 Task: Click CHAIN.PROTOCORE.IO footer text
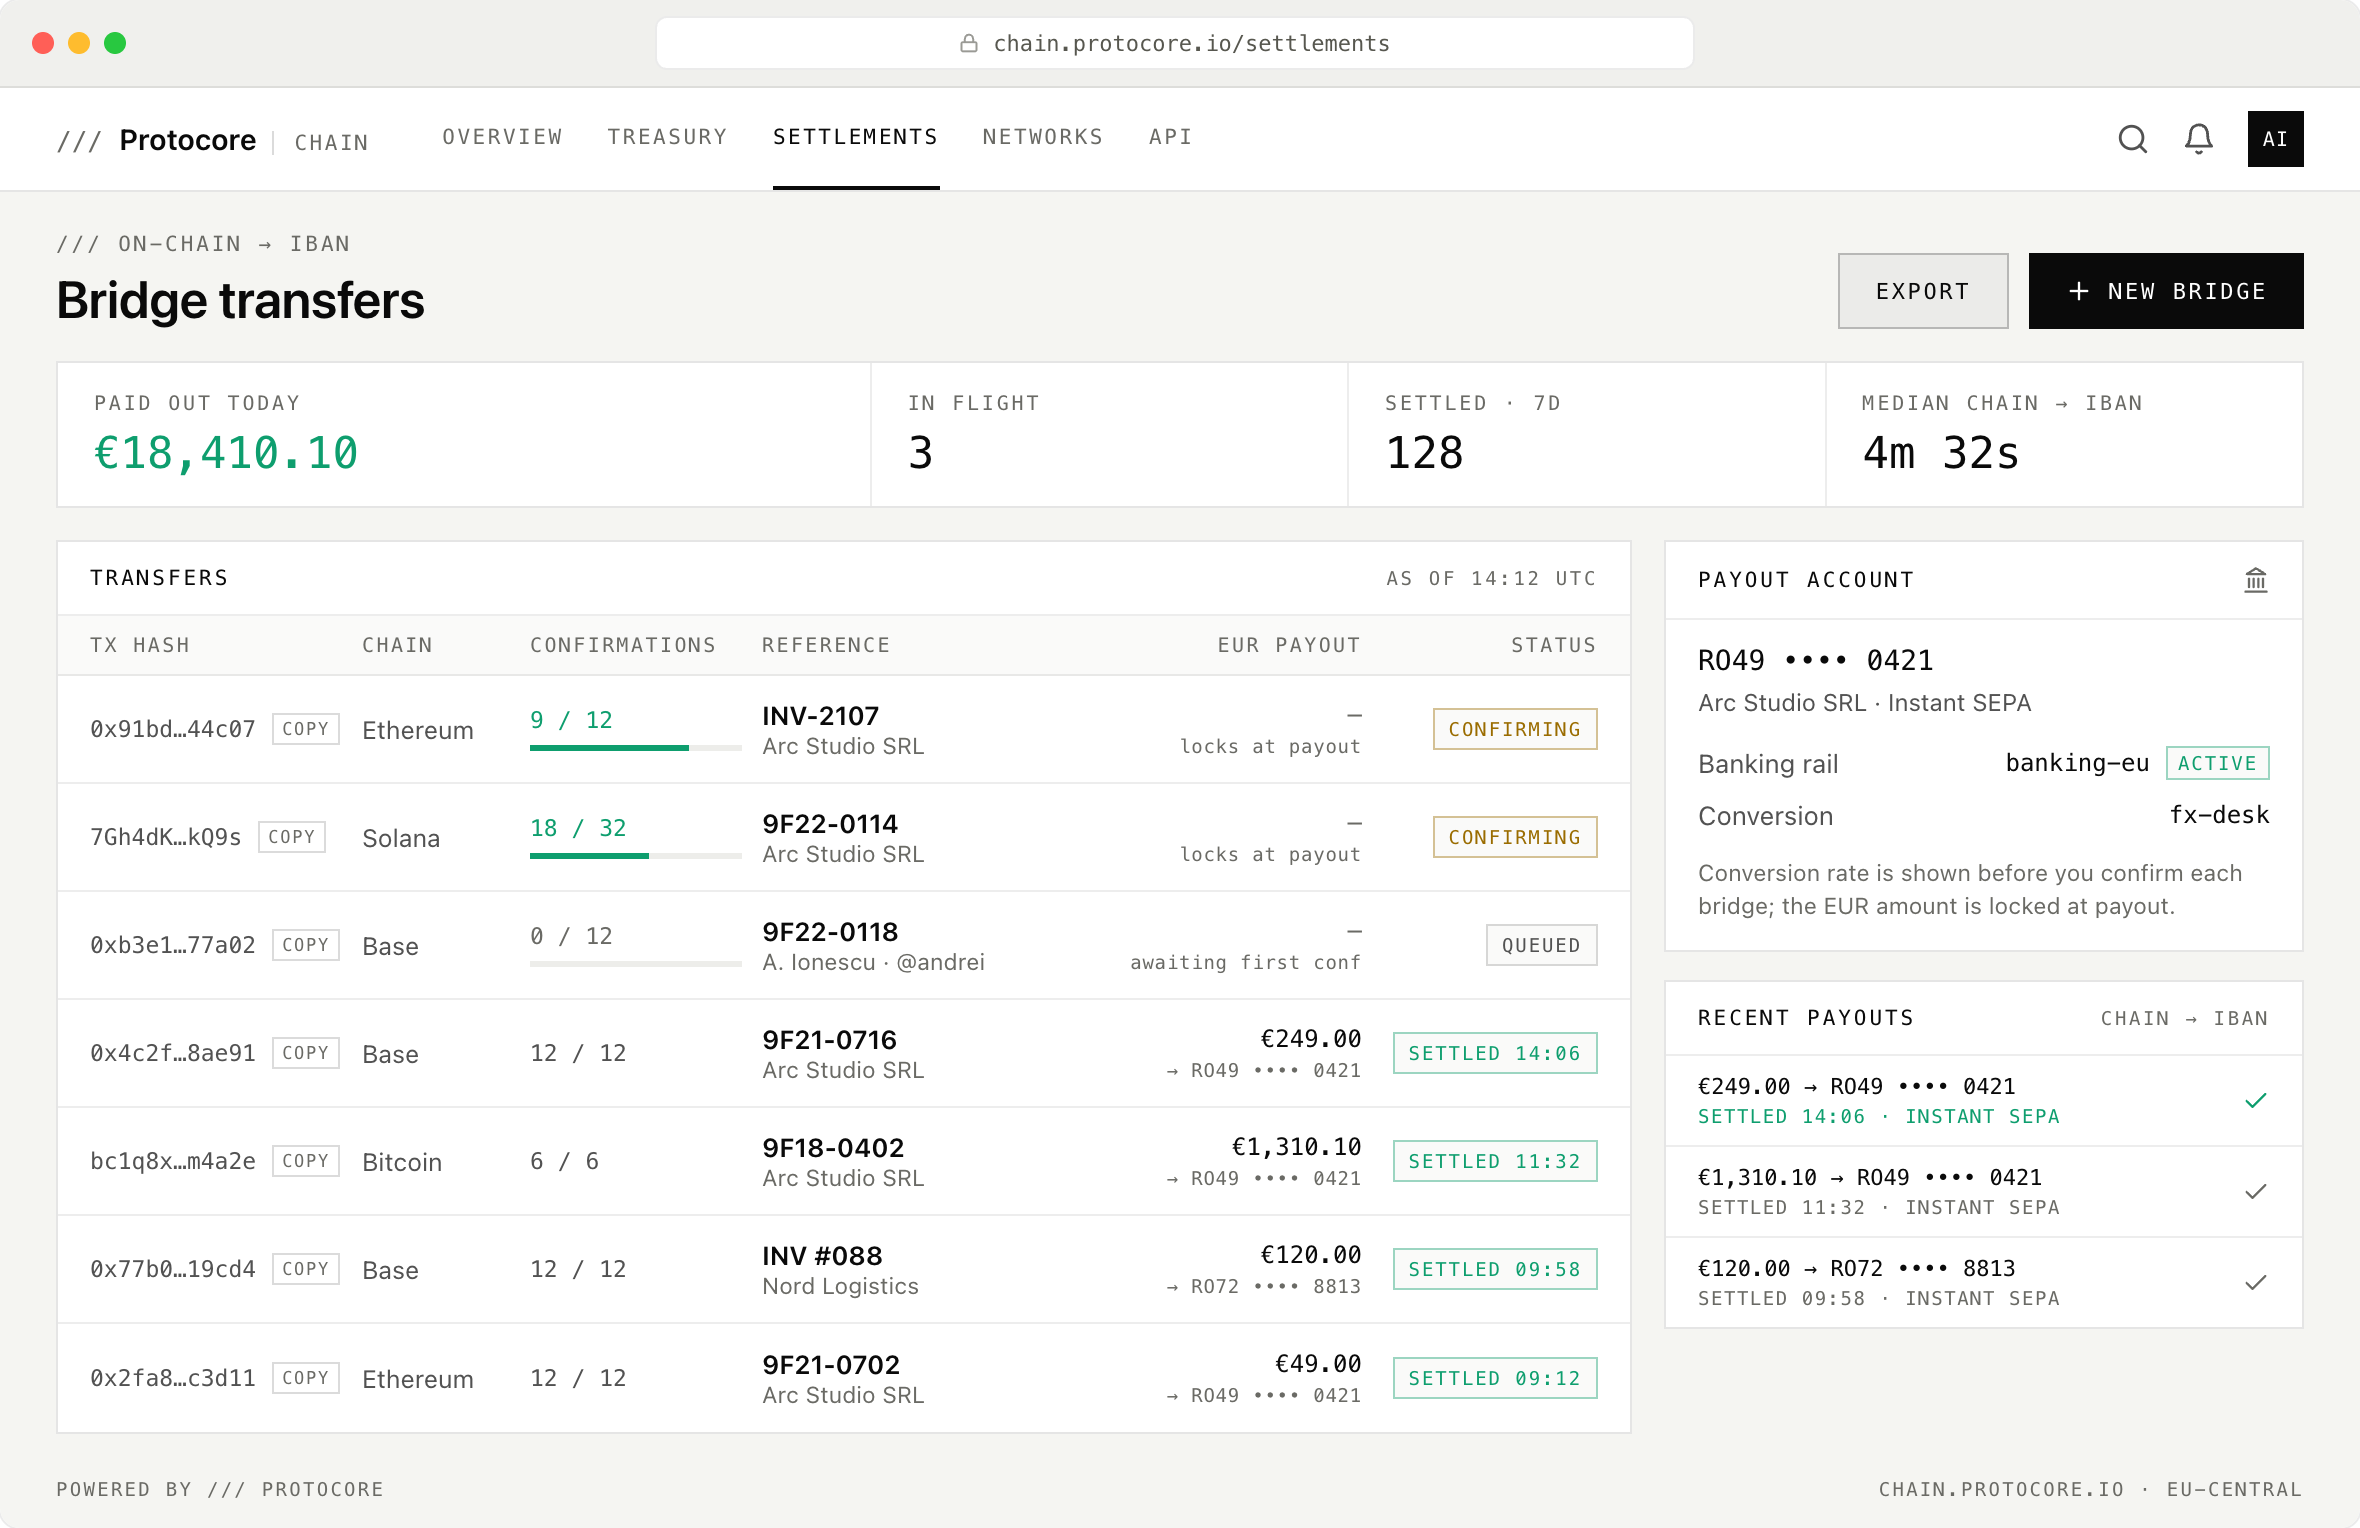(x=2001, y=1489)
